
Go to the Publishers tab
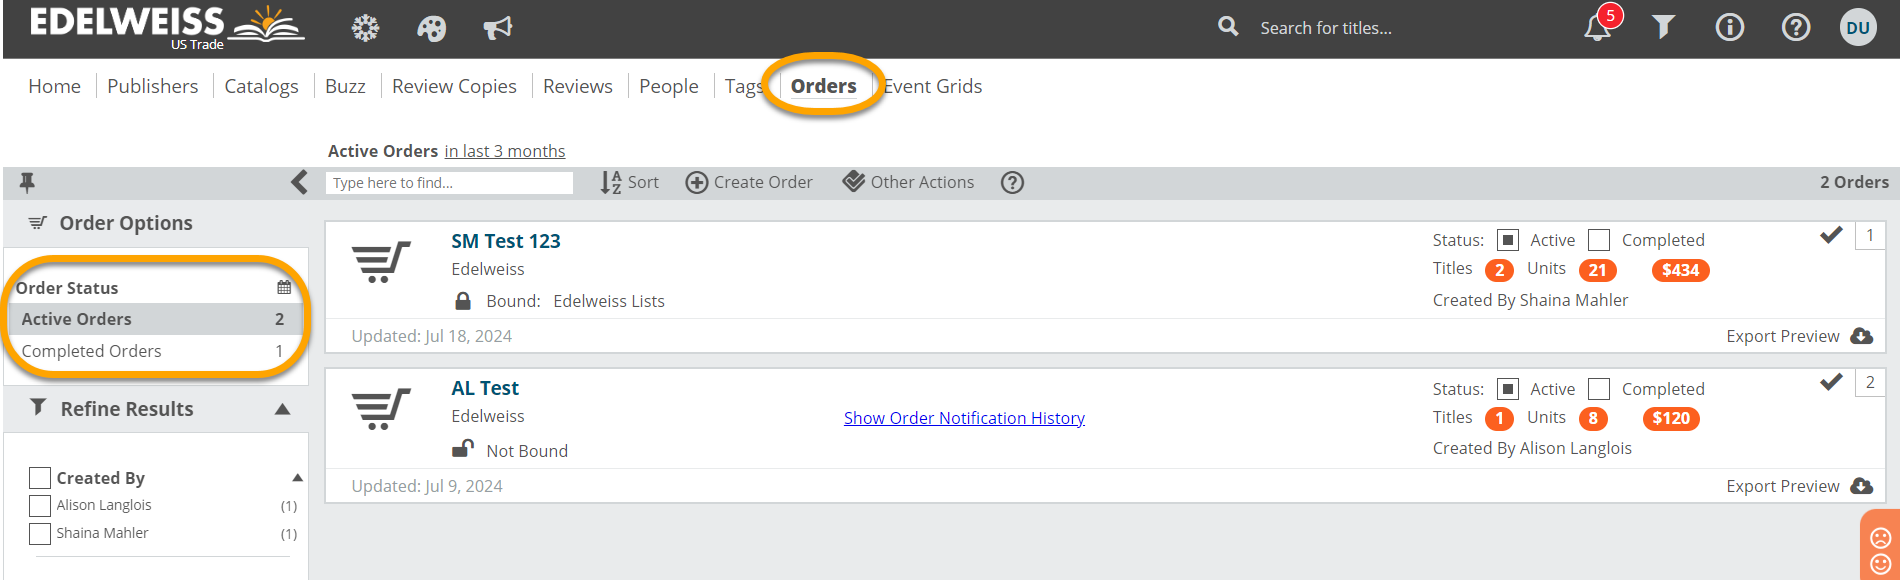[x=153, y=86]
